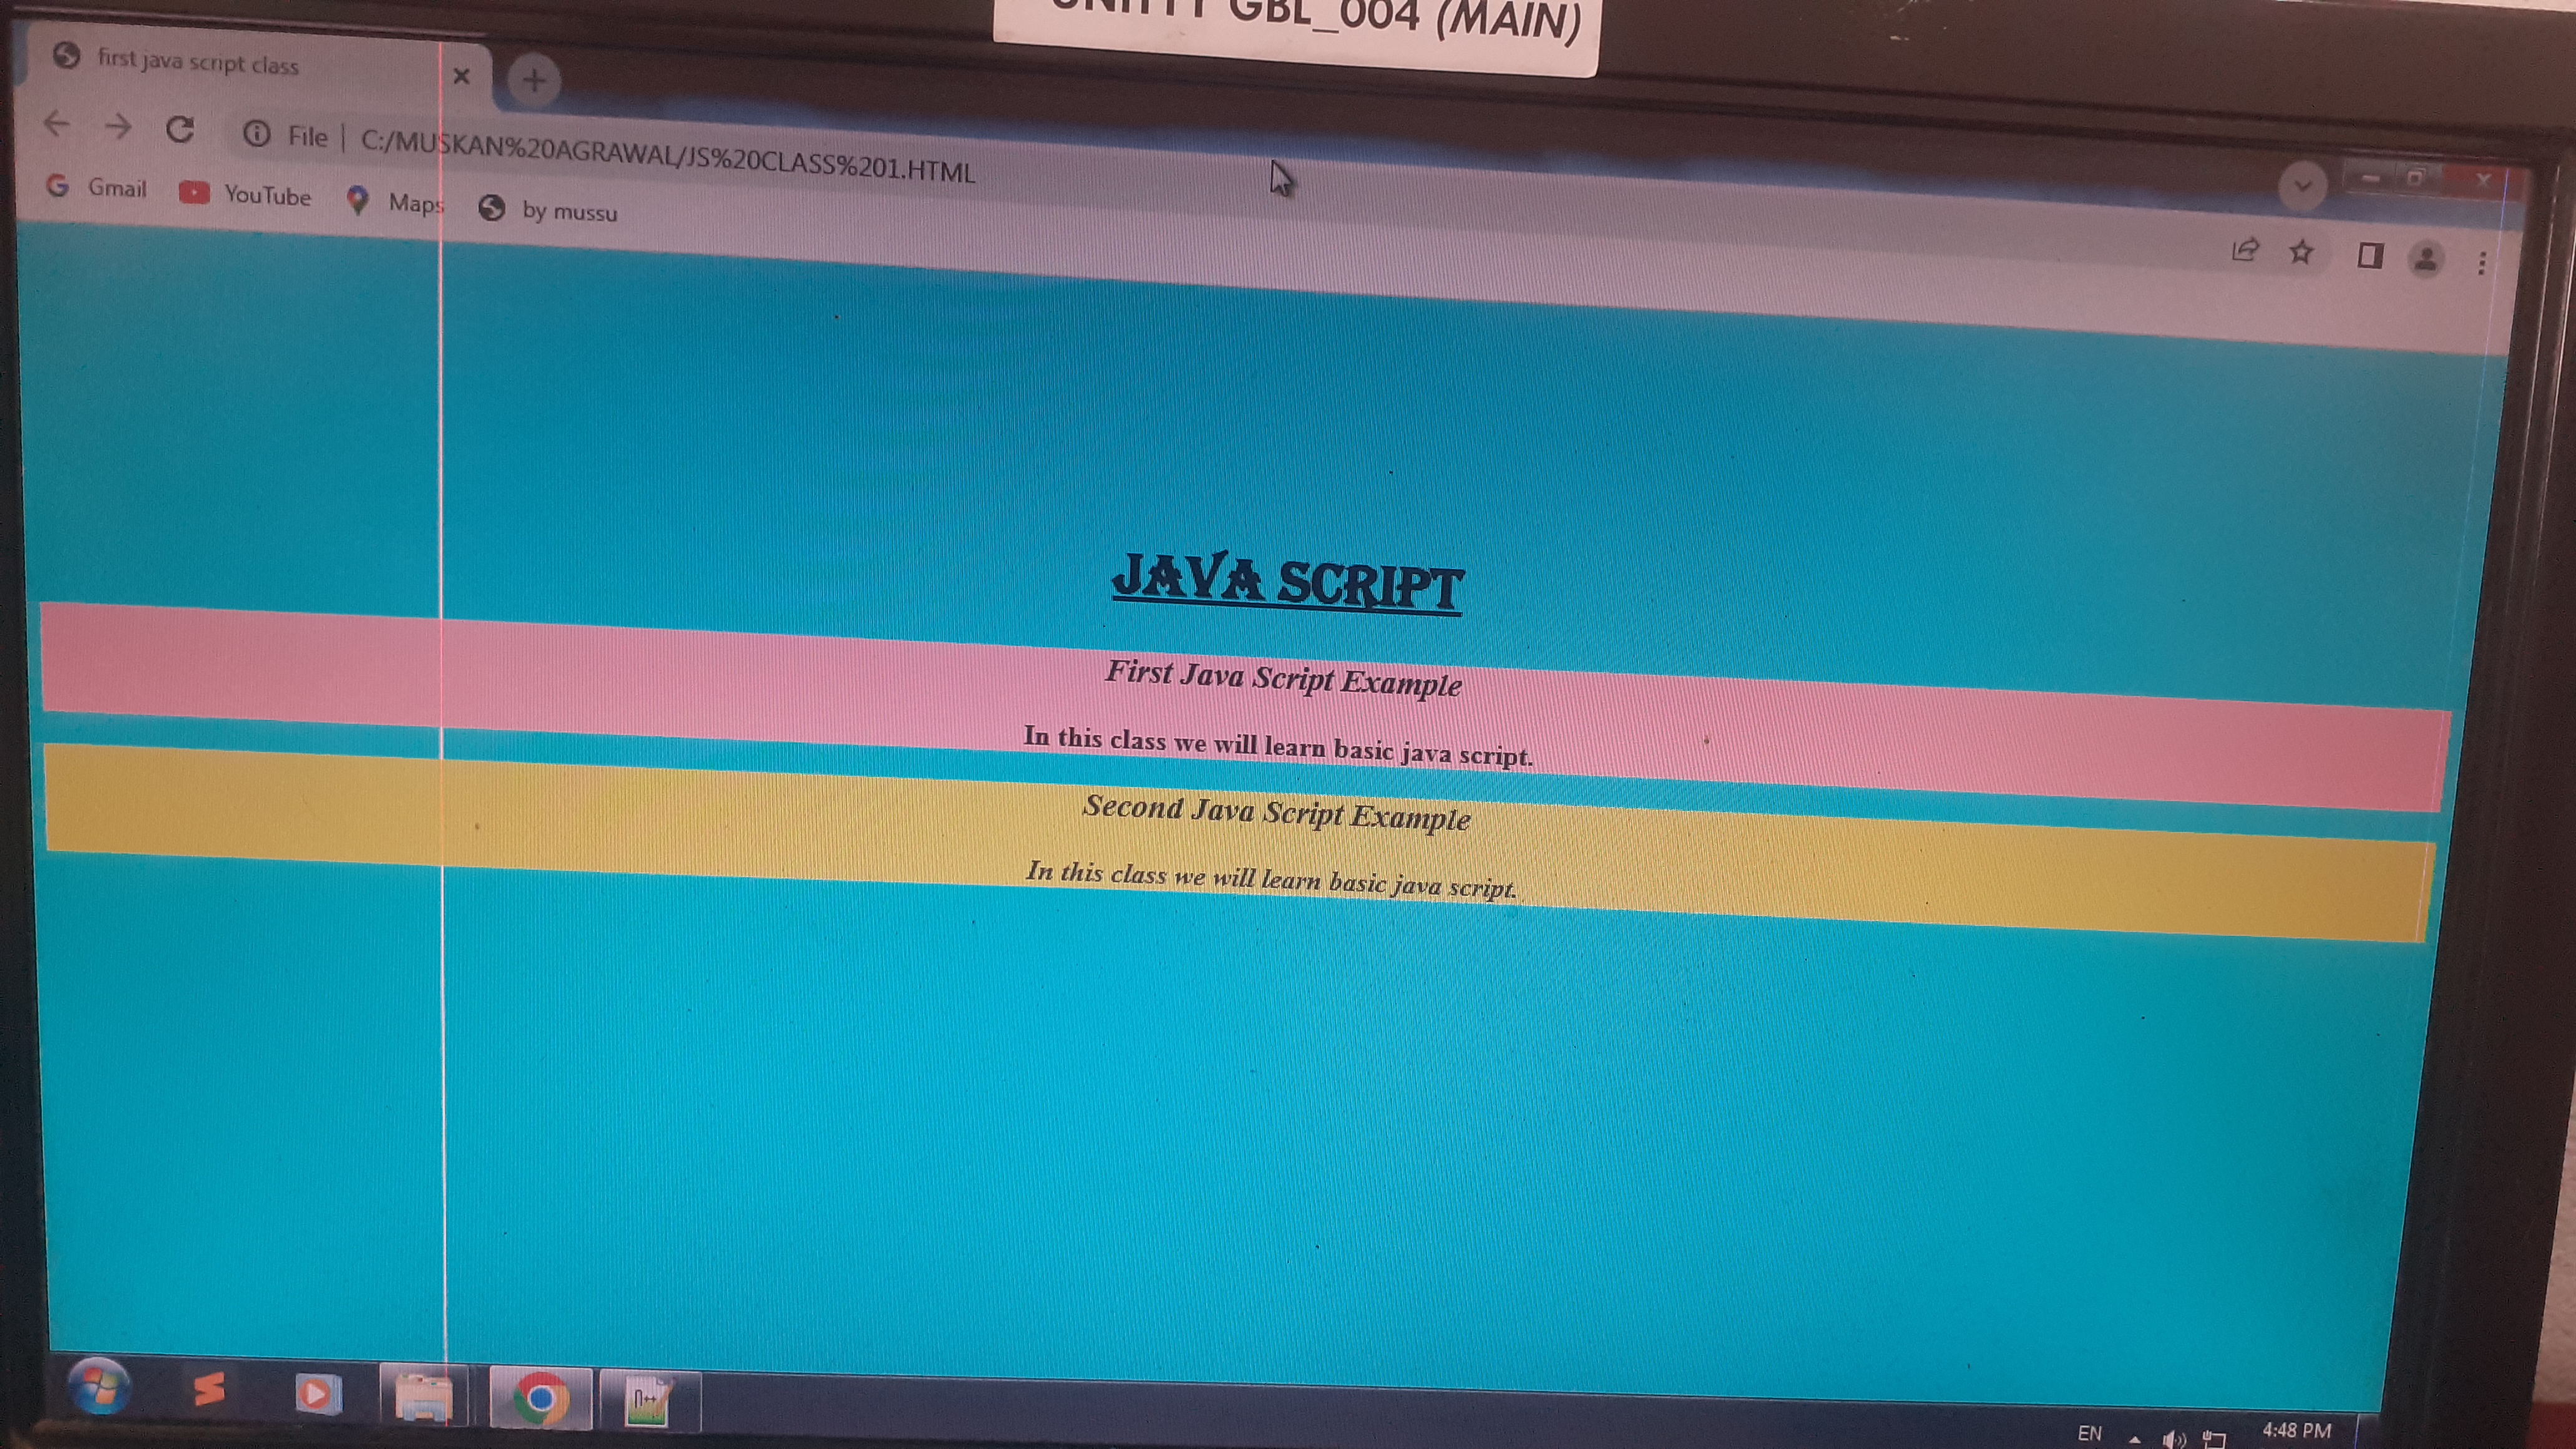
Task: Open the Chrome three-dot menu
Action: point(2482,263)
